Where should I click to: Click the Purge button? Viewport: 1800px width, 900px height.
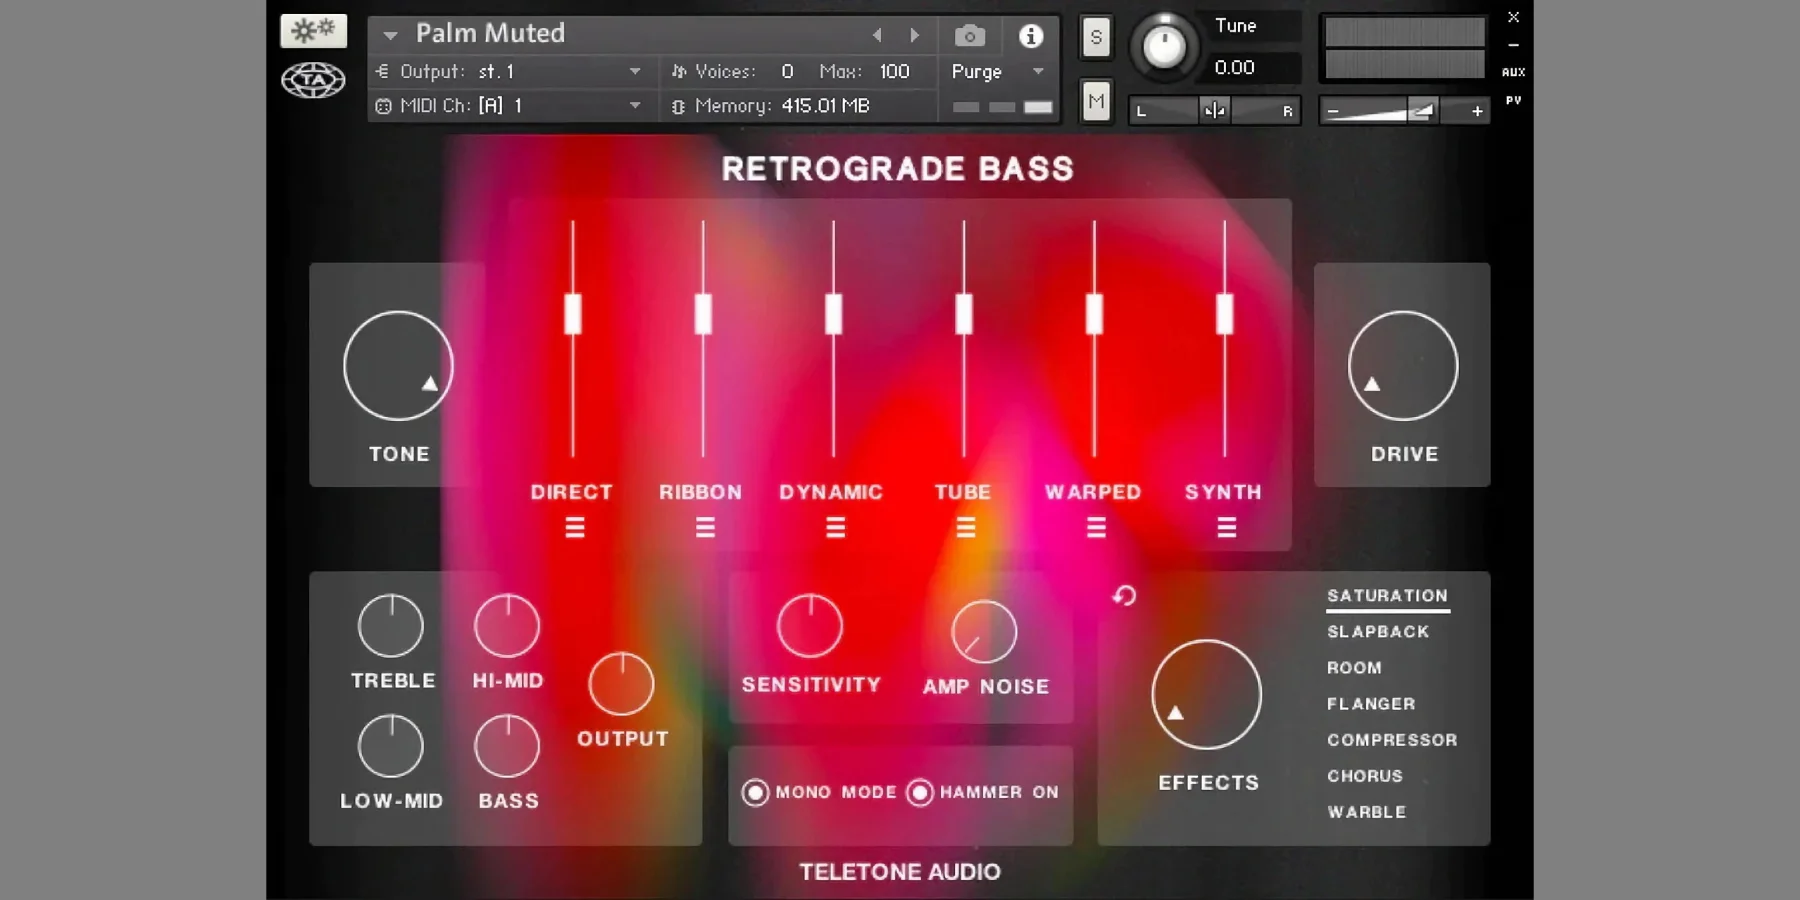tap(976, 71)
